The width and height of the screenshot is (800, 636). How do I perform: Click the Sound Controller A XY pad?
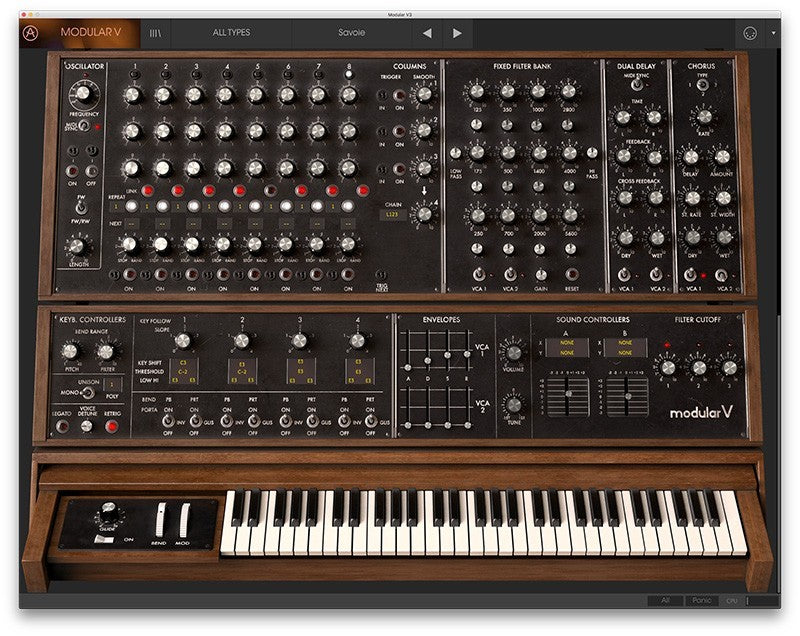(x=568, y=396)
